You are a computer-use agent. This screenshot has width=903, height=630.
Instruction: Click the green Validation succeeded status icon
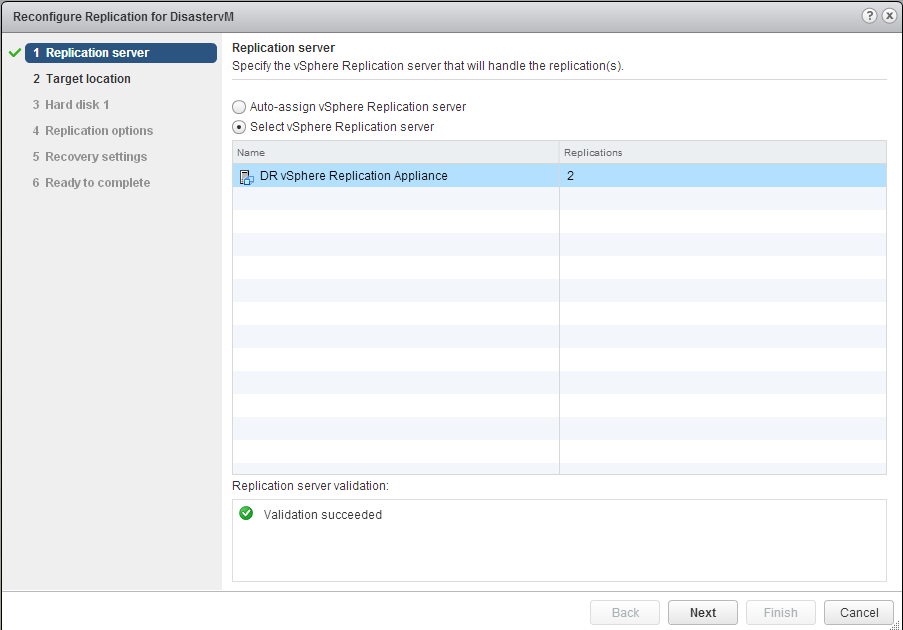point(246,514)
